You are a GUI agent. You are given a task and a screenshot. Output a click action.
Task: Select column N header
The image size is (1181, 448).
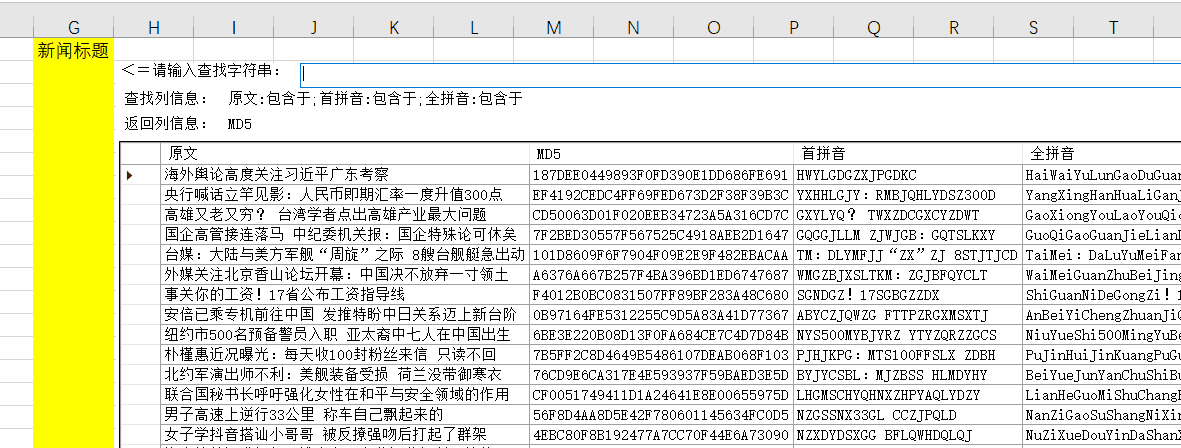click(x=633, y=28)
